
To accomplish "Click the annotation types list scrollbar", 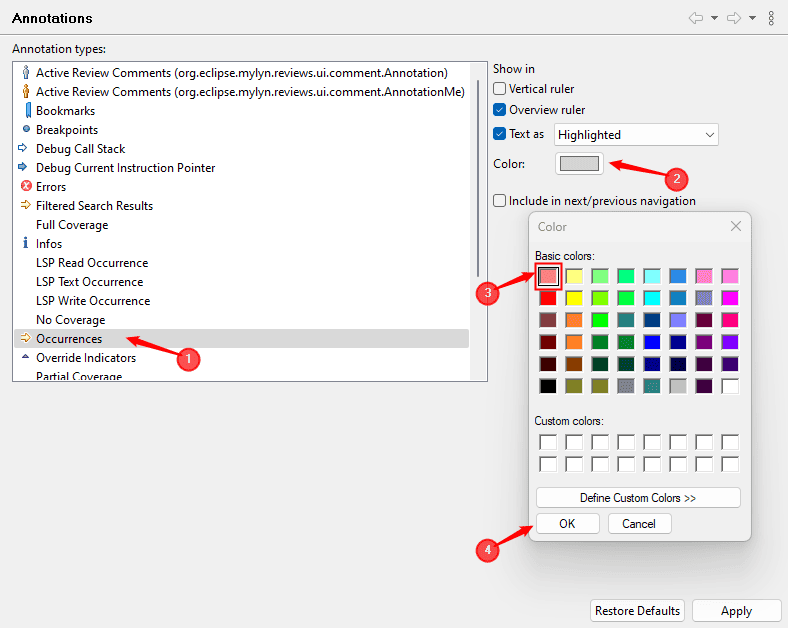I will pos(478,178).
